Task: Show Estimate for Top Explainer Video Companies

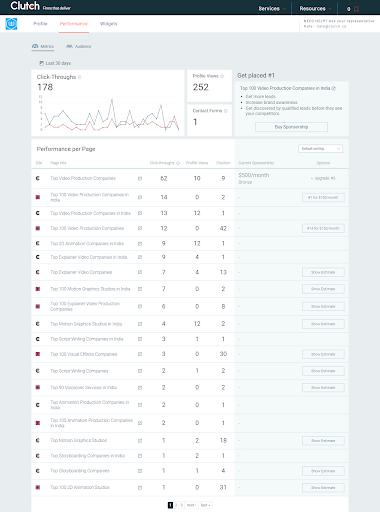Action: (x=323, y=272)
